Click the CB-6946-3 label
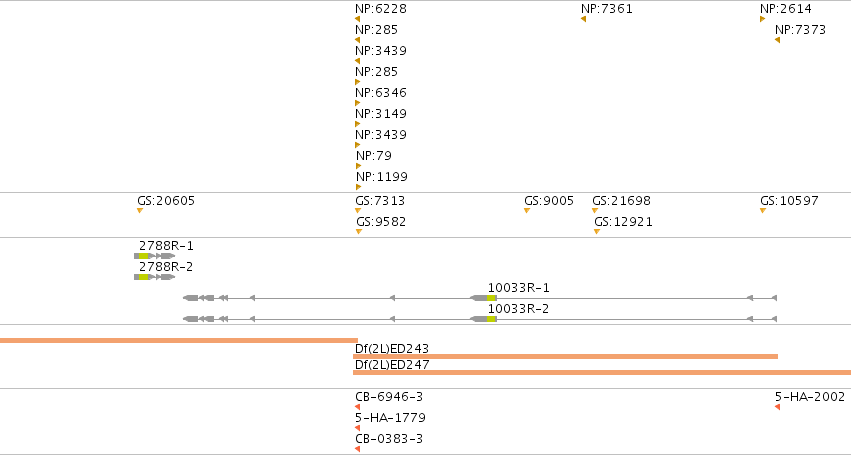The image size is (851, 455). click(x=389, y=397)
